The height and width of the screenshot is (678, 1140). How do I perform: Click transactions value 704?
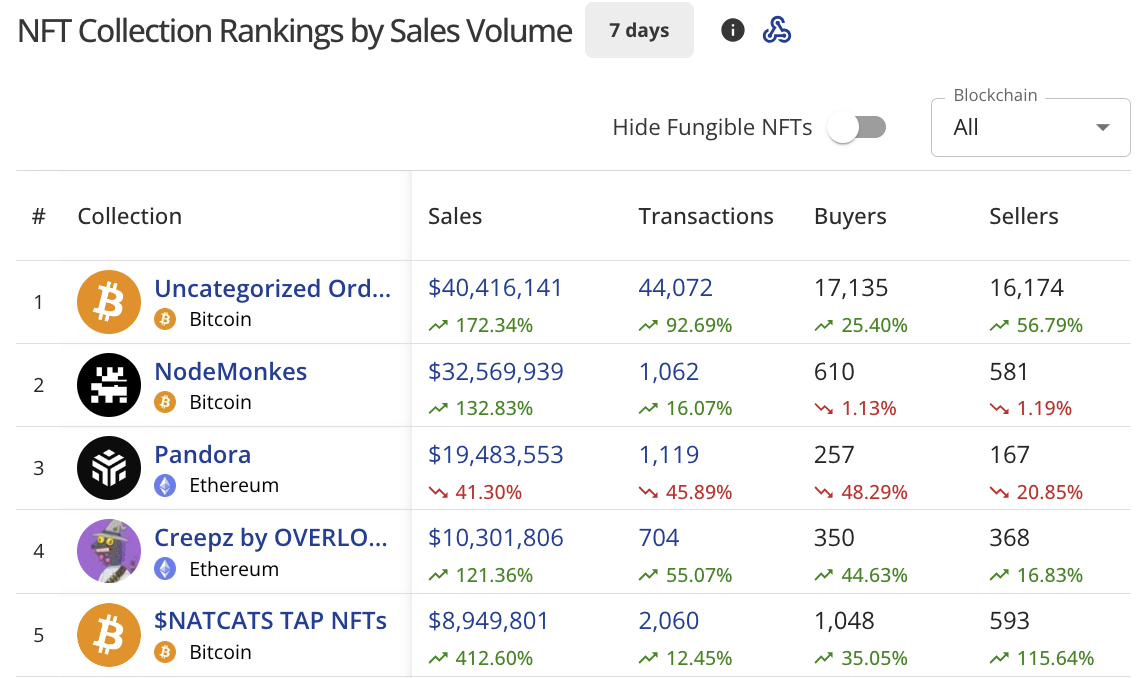(x=659, y=538)
